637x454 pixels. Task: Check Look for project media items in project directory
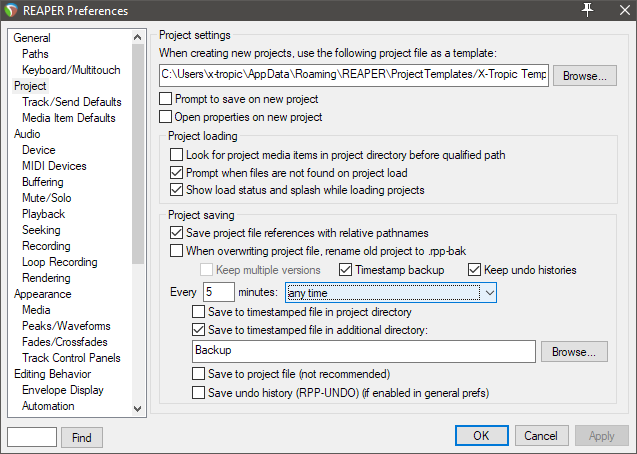point(176,155)
